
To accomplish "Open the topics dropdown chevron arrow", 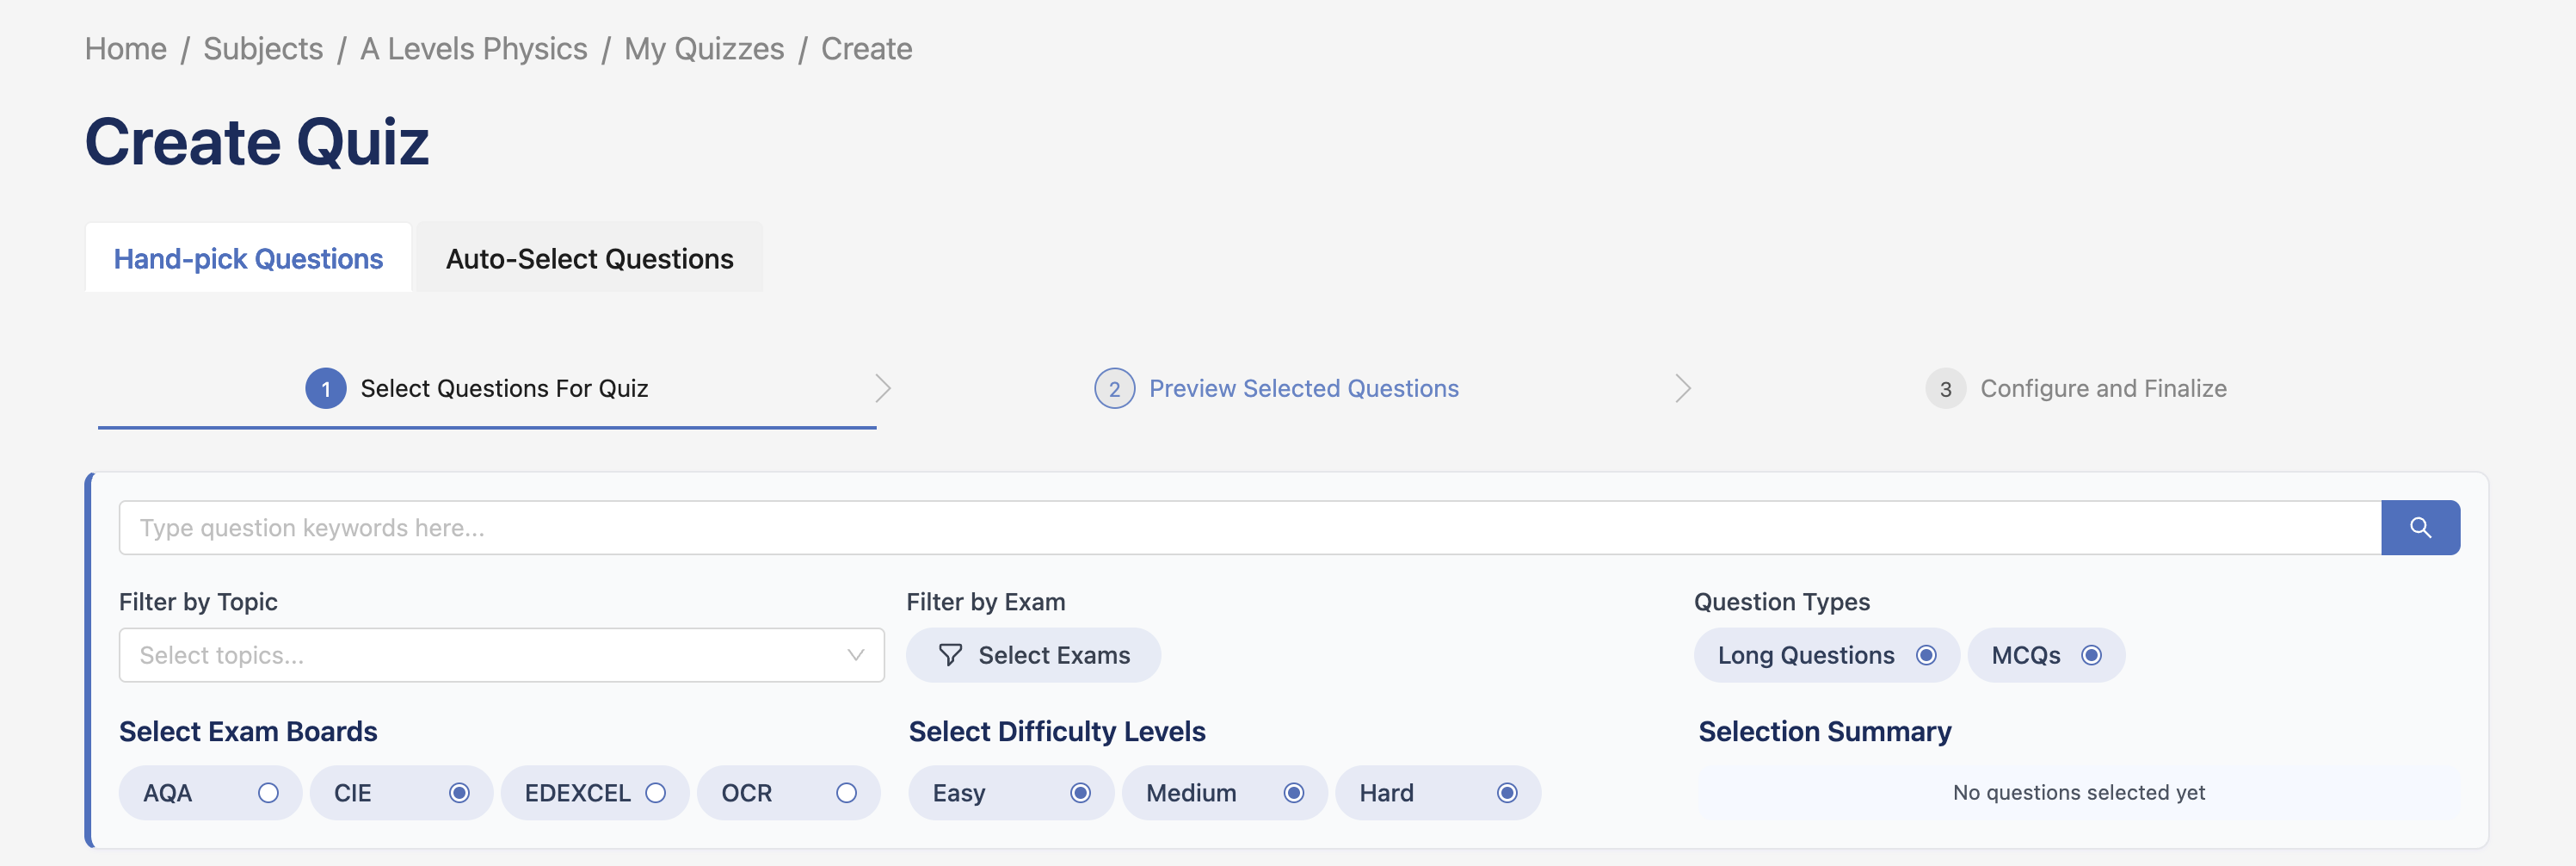I will click(x=855, y=655).
